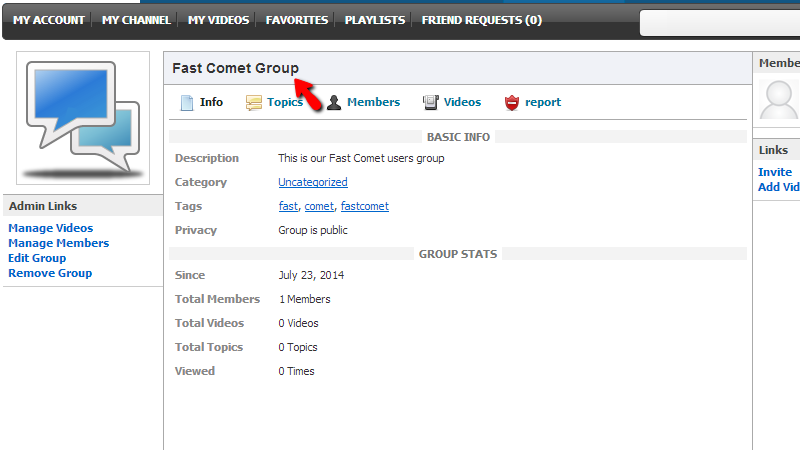The image size is (800, 450).
Task: Click the 'Total Topics' label
Action: pos(209,347)
